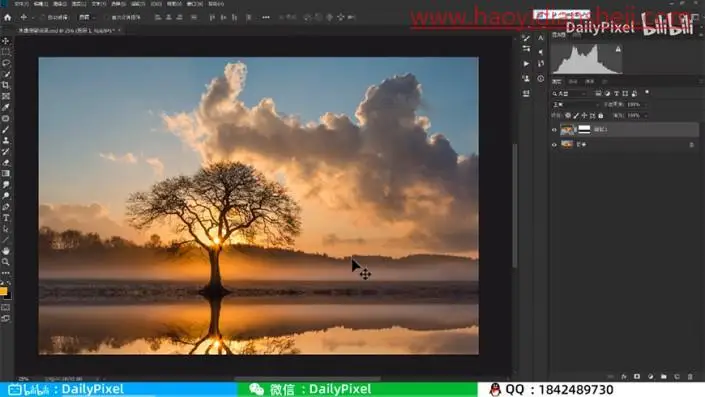The image size is (705, 397).
Task: Open the File menu
Action: (x=21, y=4)
